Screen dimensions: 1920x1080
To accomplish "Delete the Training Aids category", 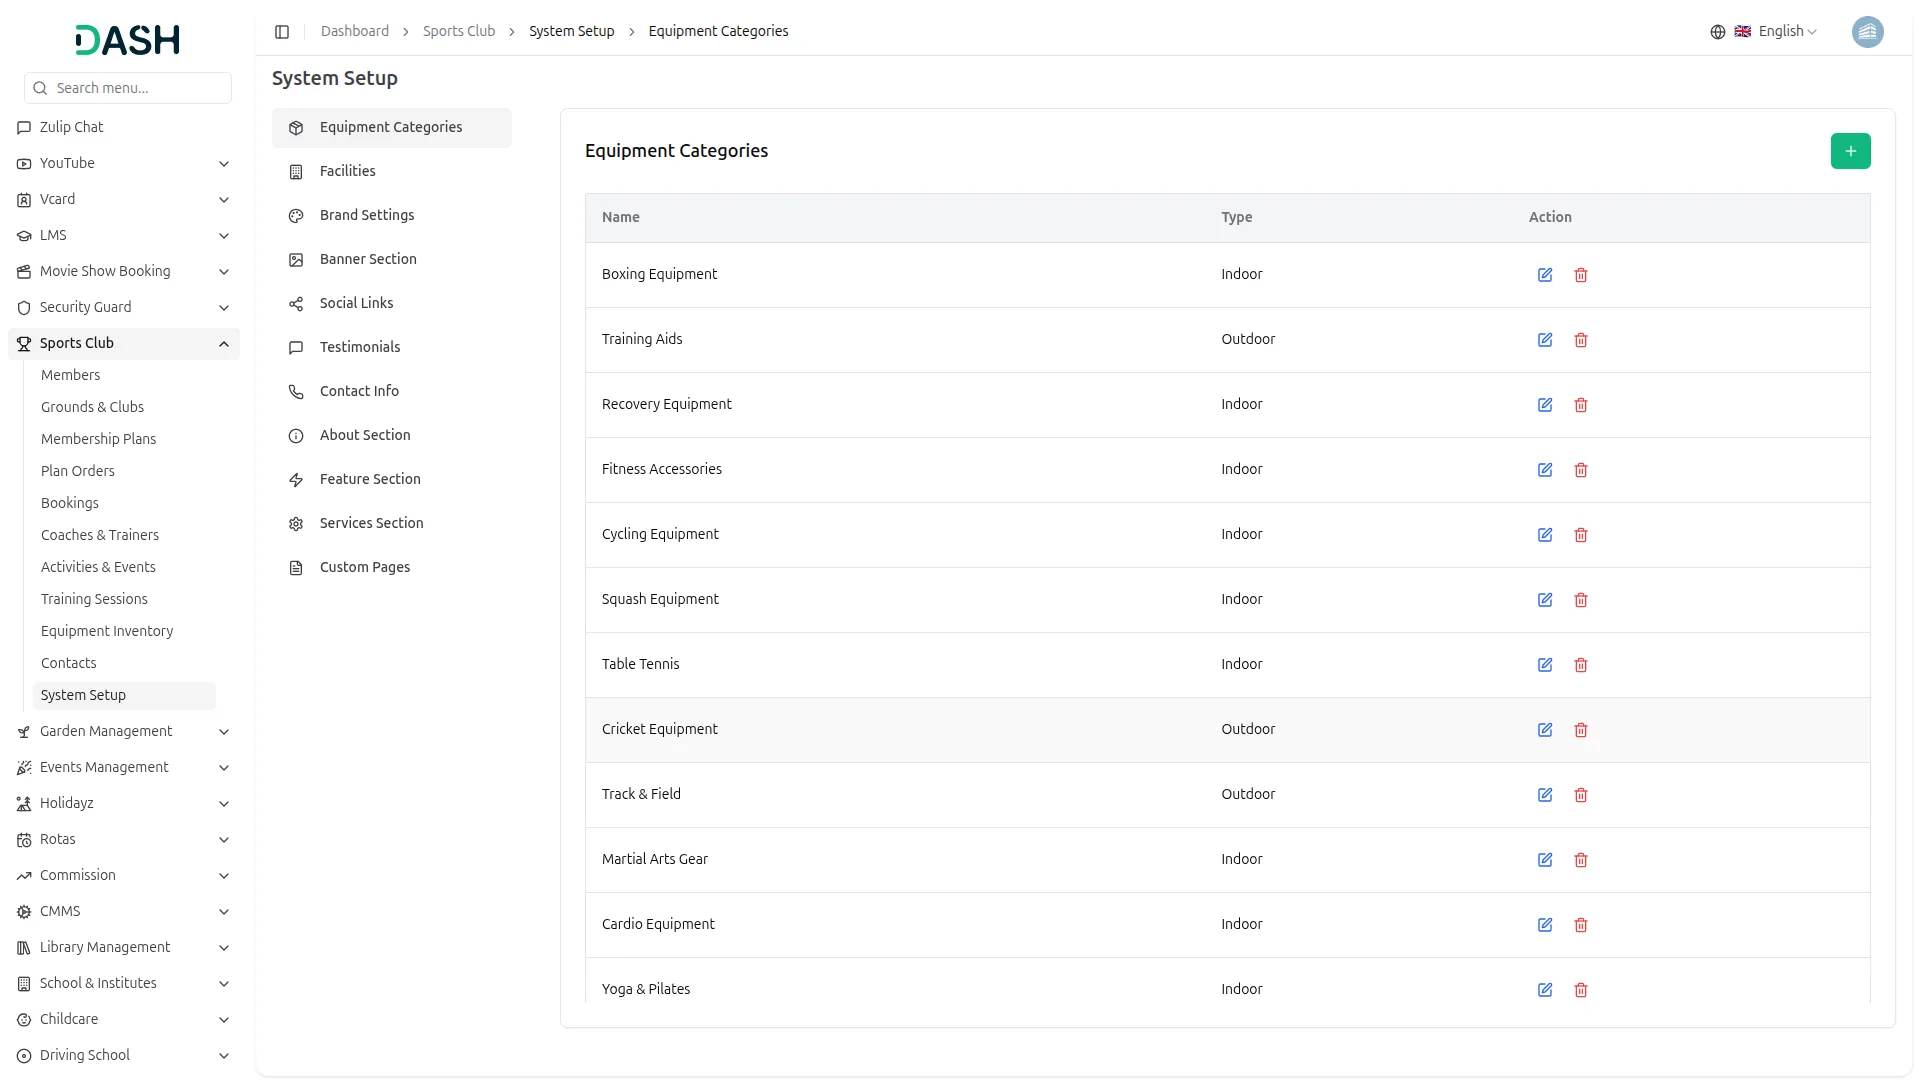I will tap(1580, 340).
